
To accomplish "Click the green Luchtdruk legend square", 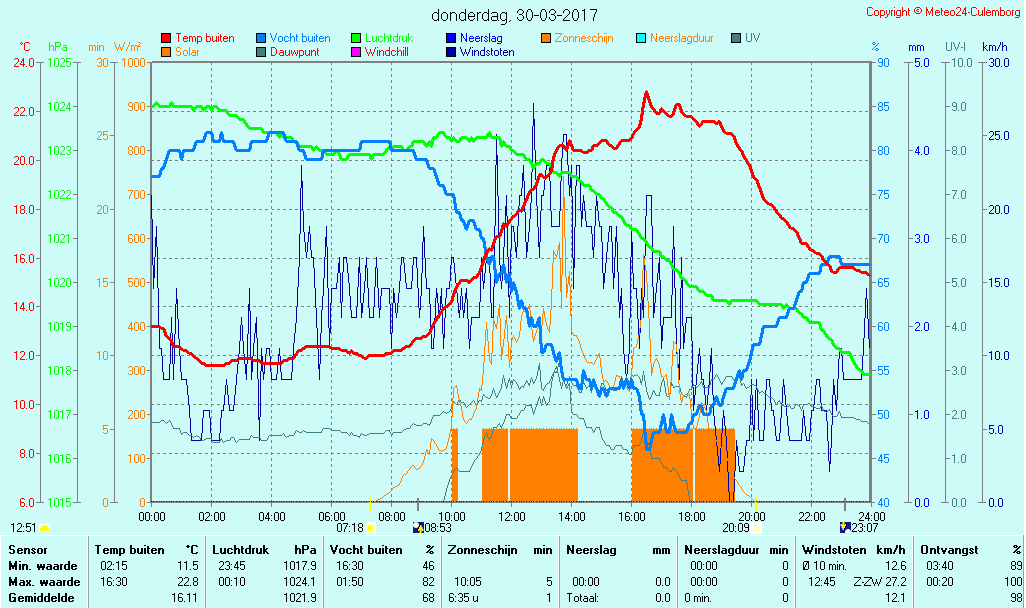I will (356, 38).
